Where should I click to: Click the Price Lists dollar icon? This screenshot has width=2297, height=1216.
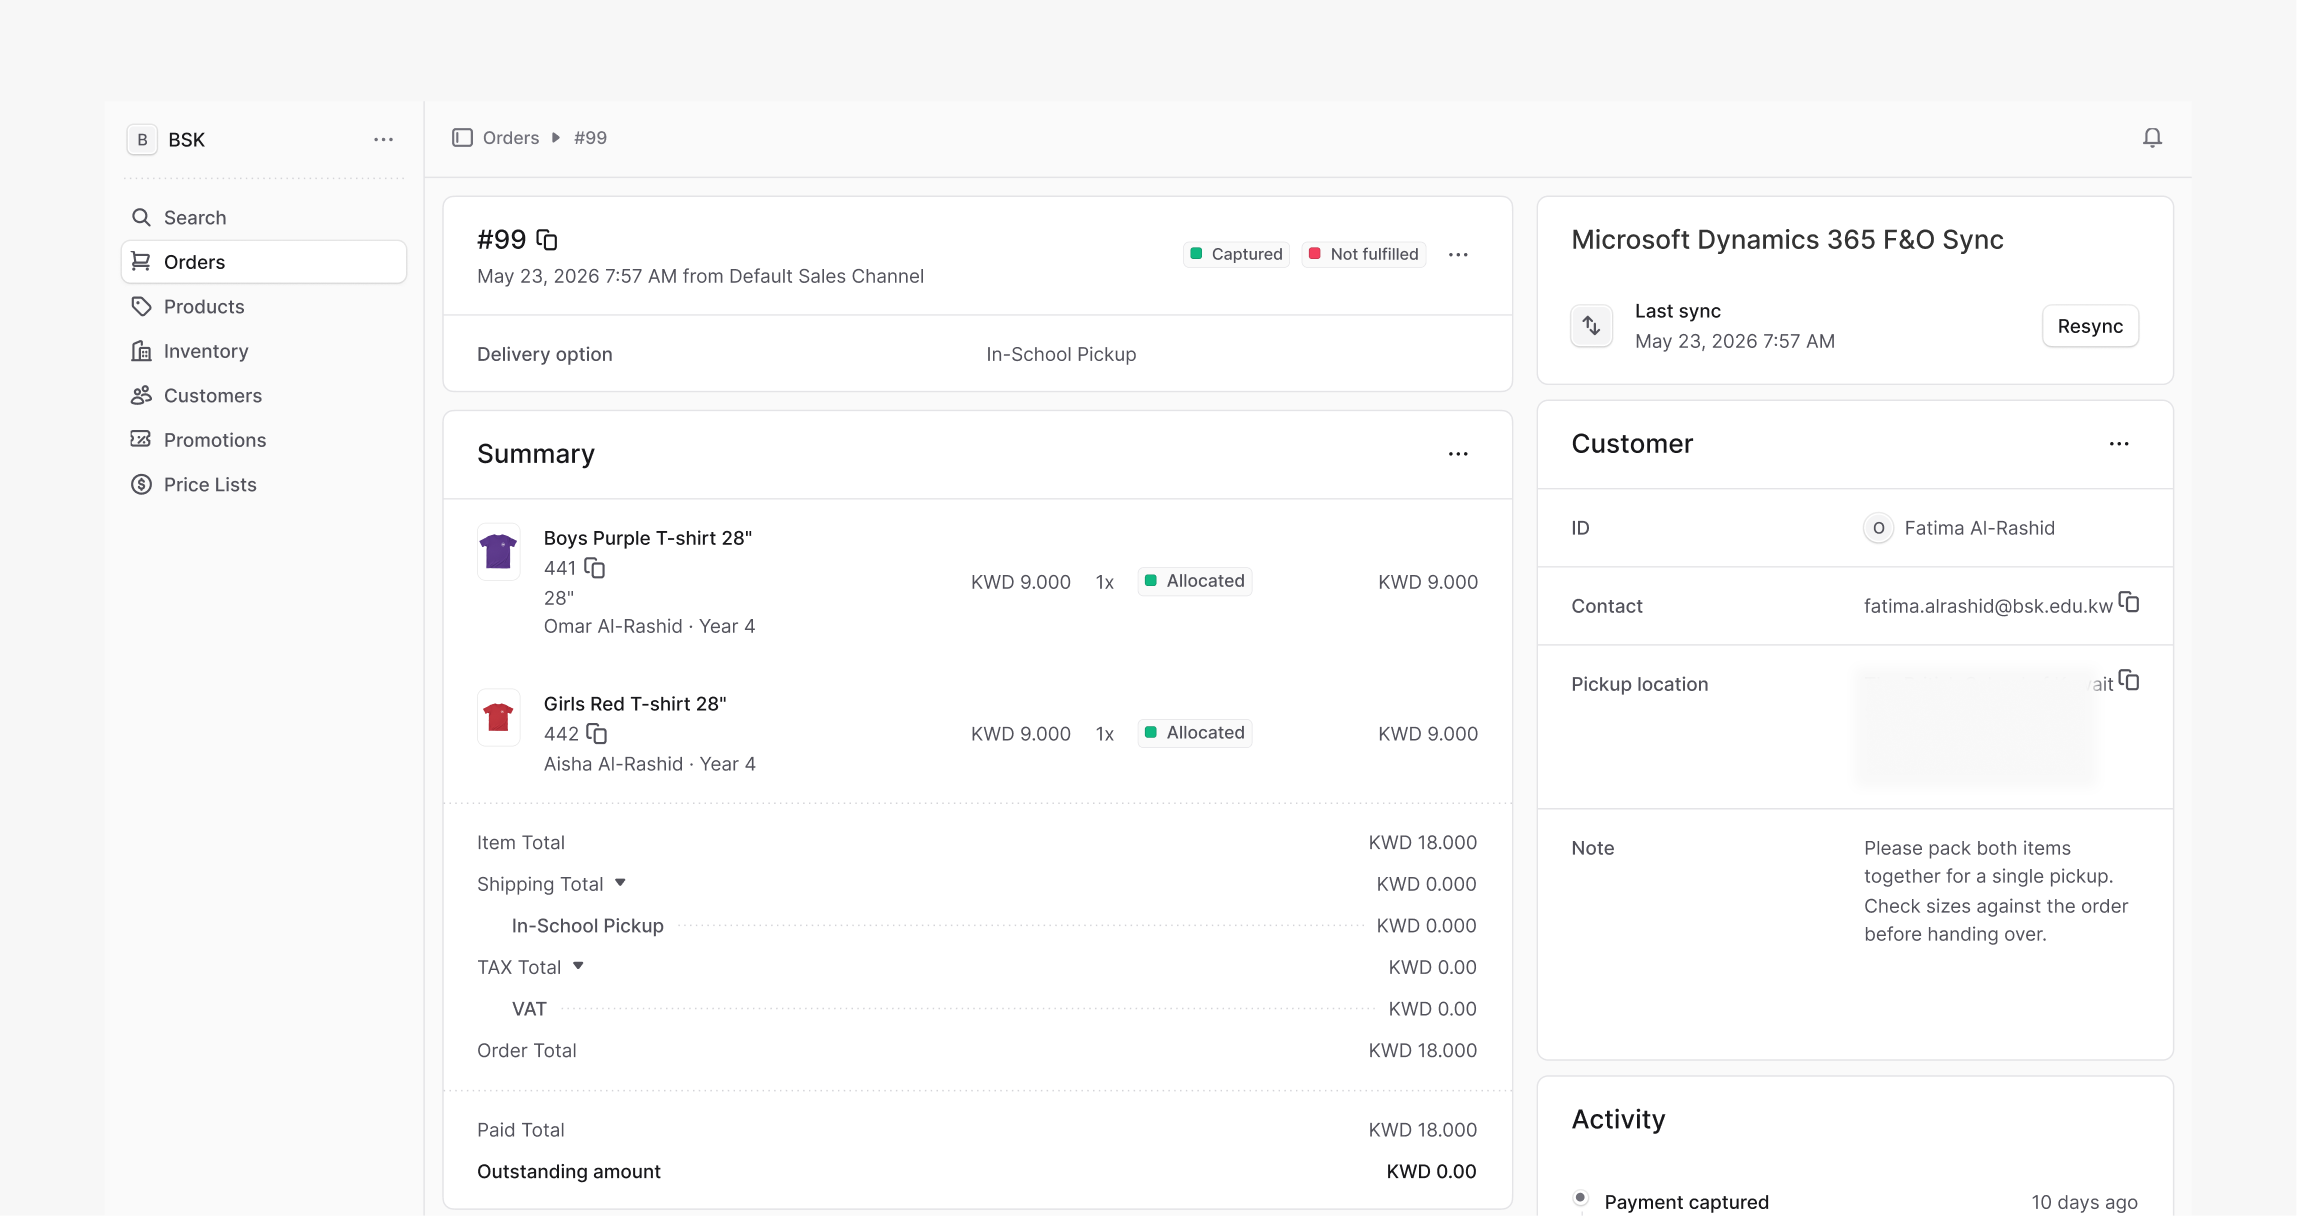click(142, 485)
